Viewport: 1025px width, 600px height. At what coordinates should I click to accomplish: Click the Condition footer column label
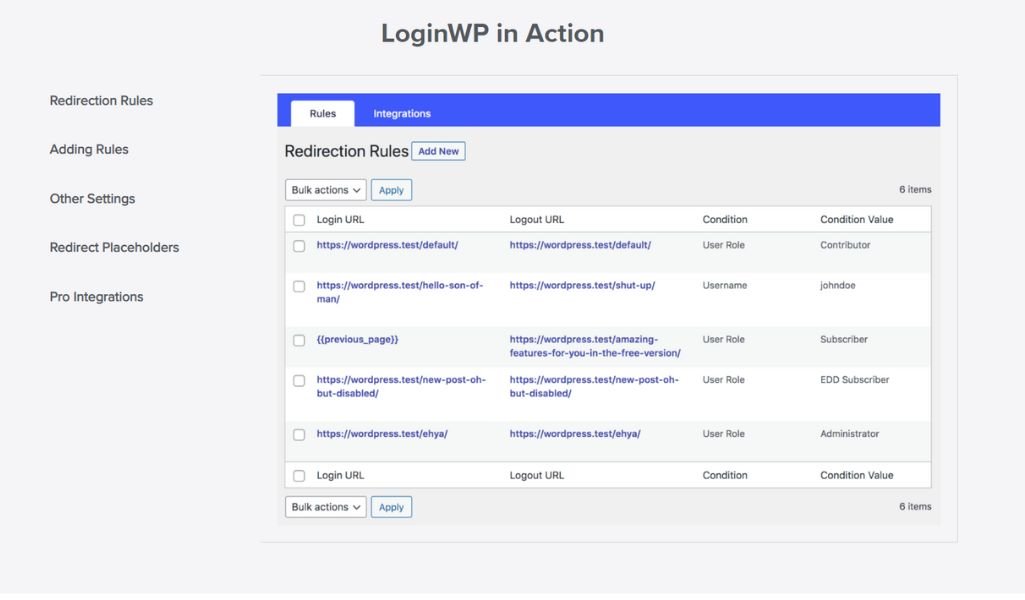tap(724, 476)
